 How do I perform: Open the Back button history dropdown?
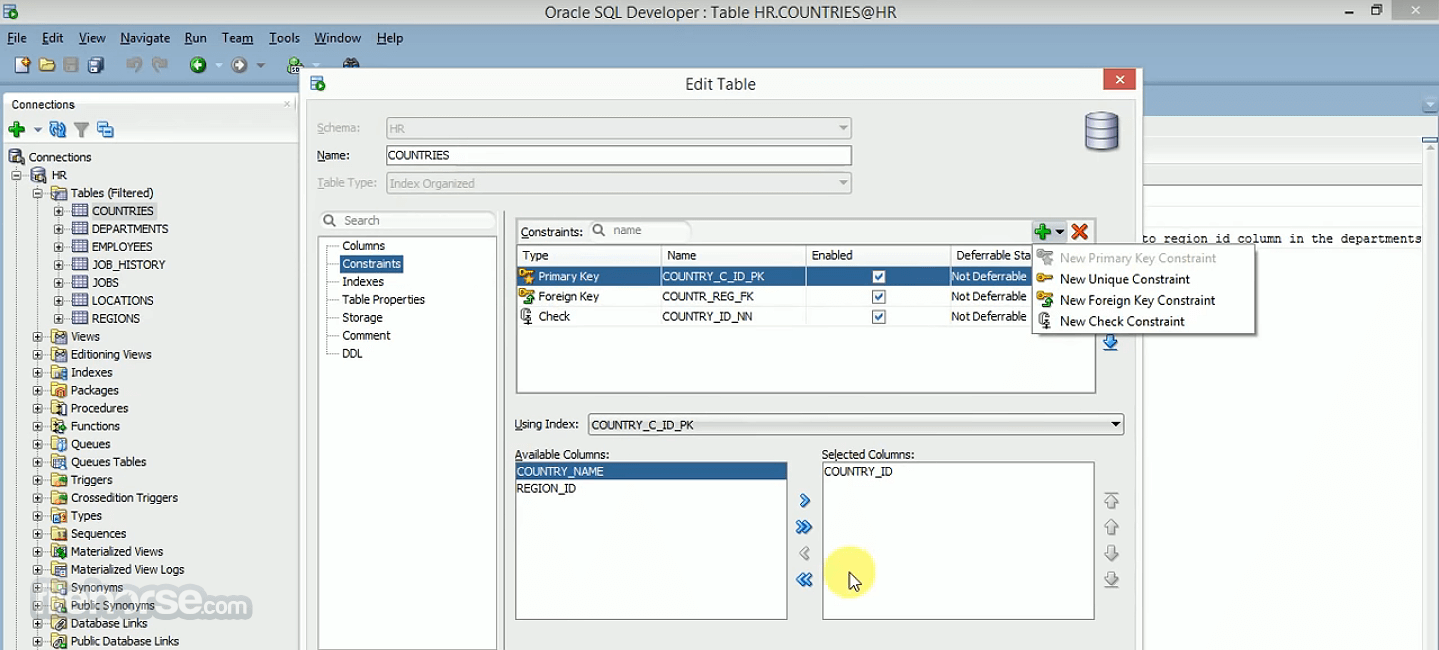click(x=217, y=66)
